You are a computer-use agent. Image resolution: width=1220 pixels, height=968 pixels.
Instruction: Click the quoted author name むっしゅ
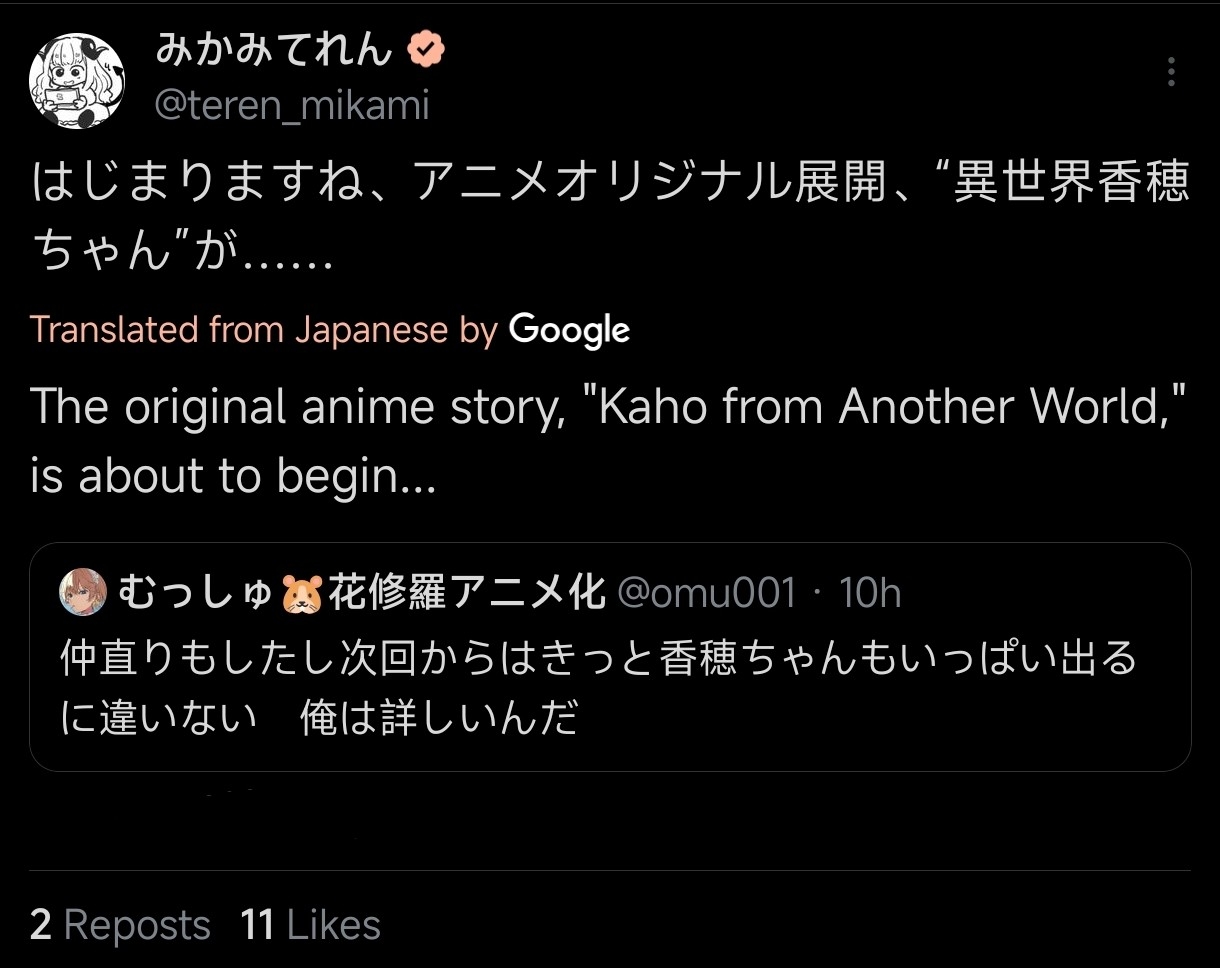point(194,593)
